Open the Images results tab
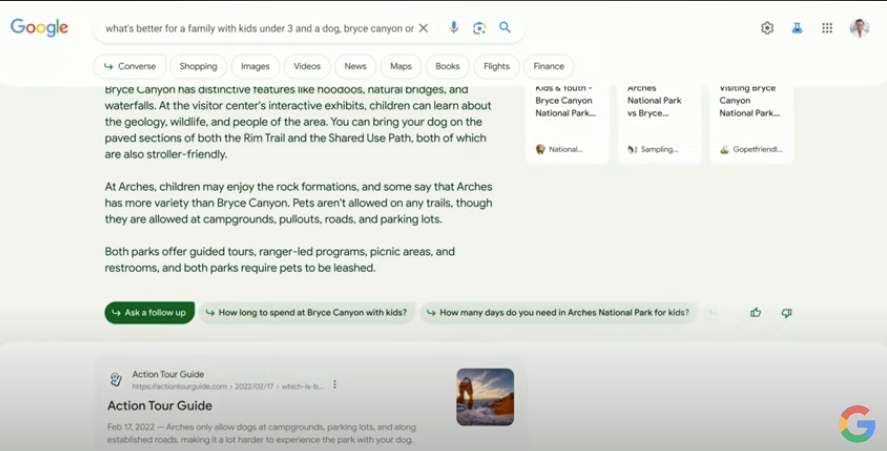 [255, 66]
